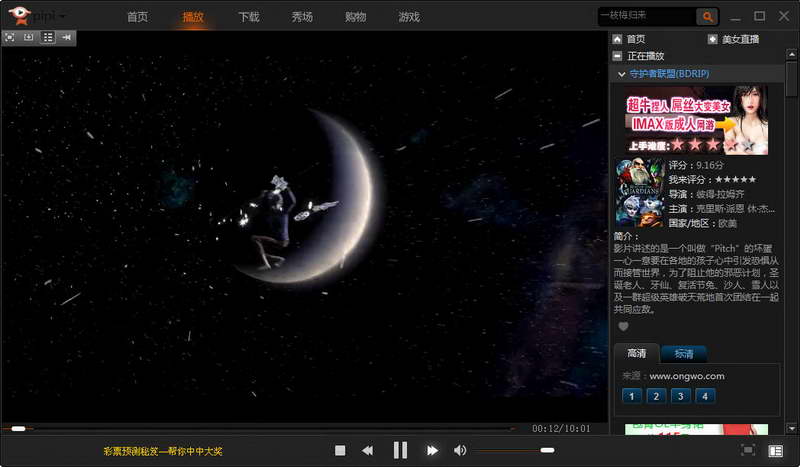800x467 pixels.
Task: Stop playback with the stop button
Action: [340, 450]
